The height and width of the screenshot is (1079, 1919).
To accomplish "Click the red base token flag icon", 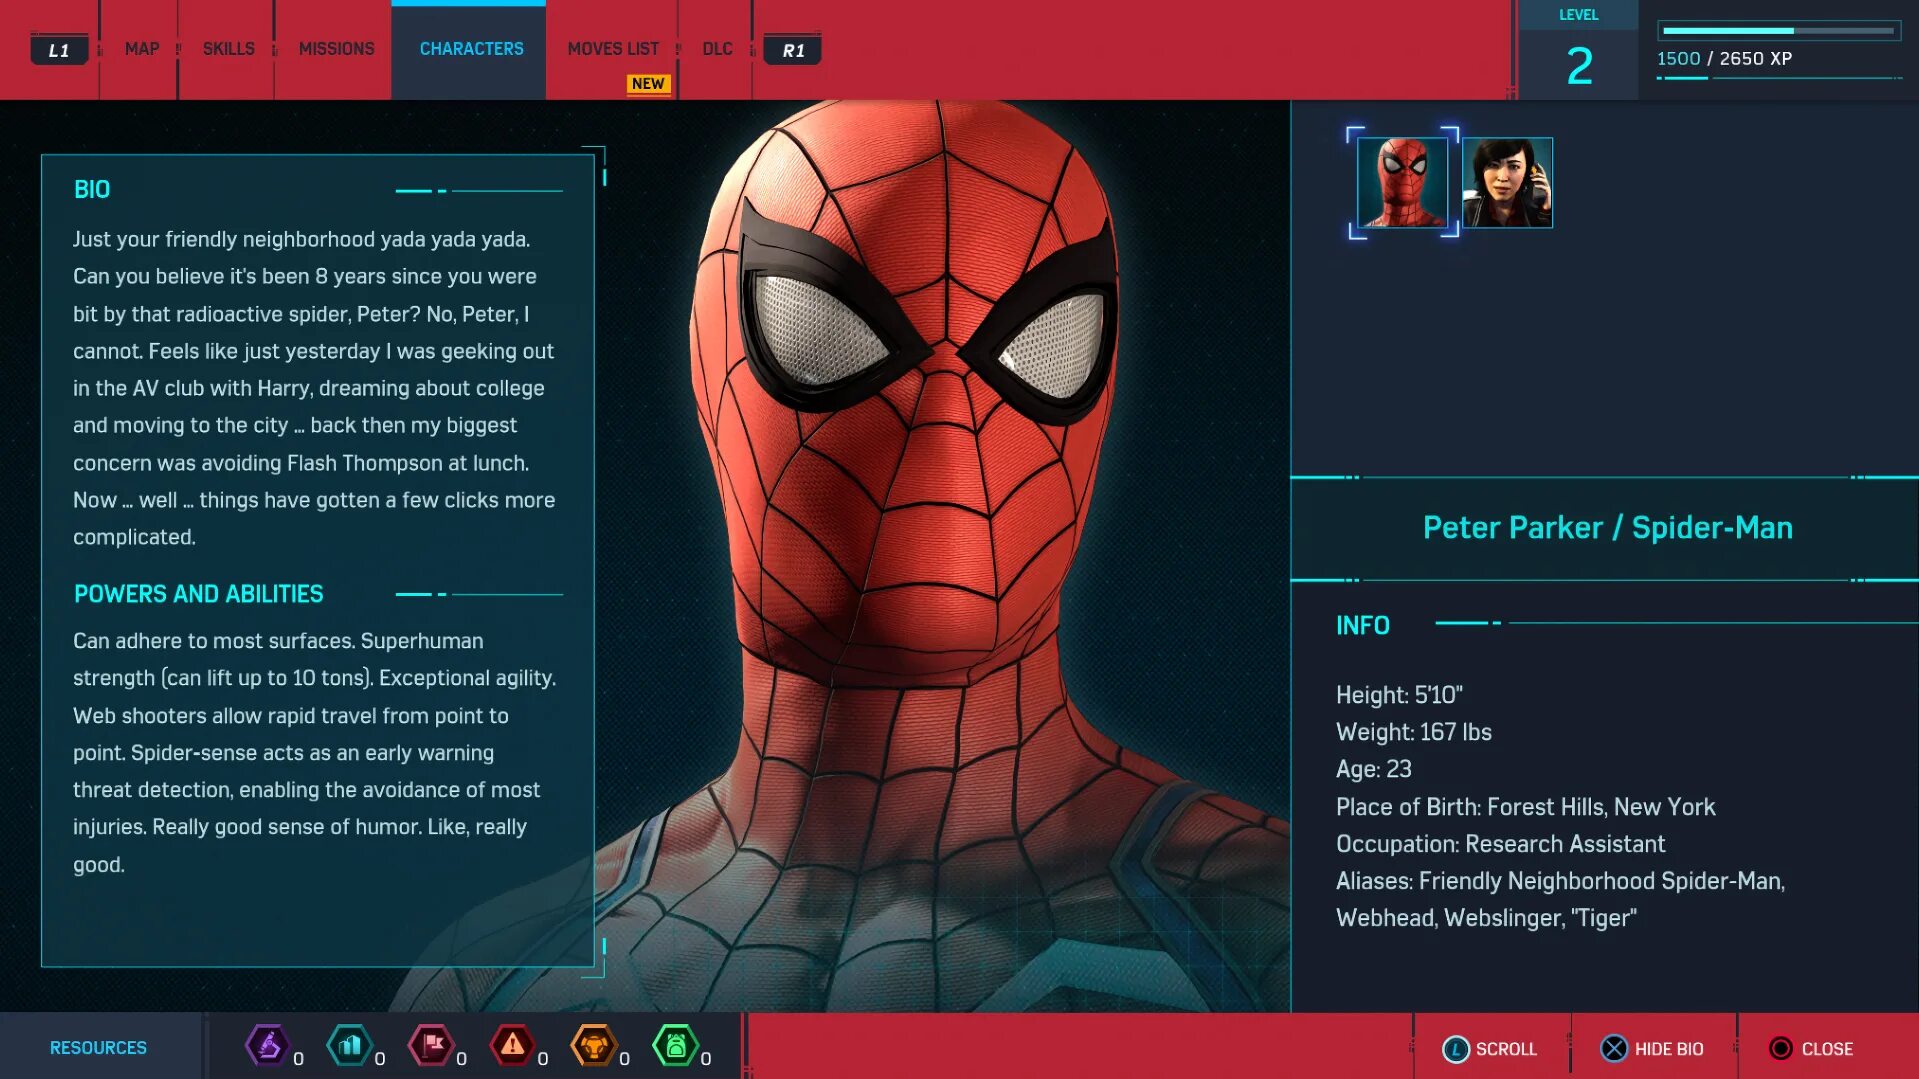I will click(431, 1046).
